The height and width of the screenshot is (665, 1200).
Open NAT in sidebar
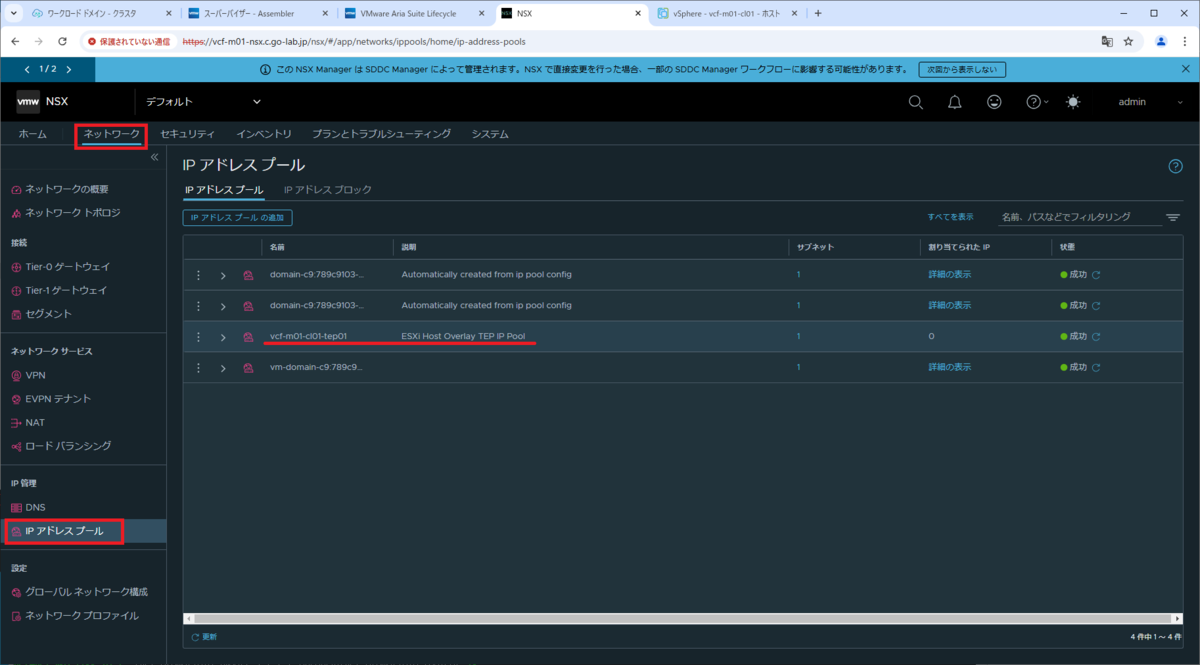pyautogui.click(x=35, y=423)
